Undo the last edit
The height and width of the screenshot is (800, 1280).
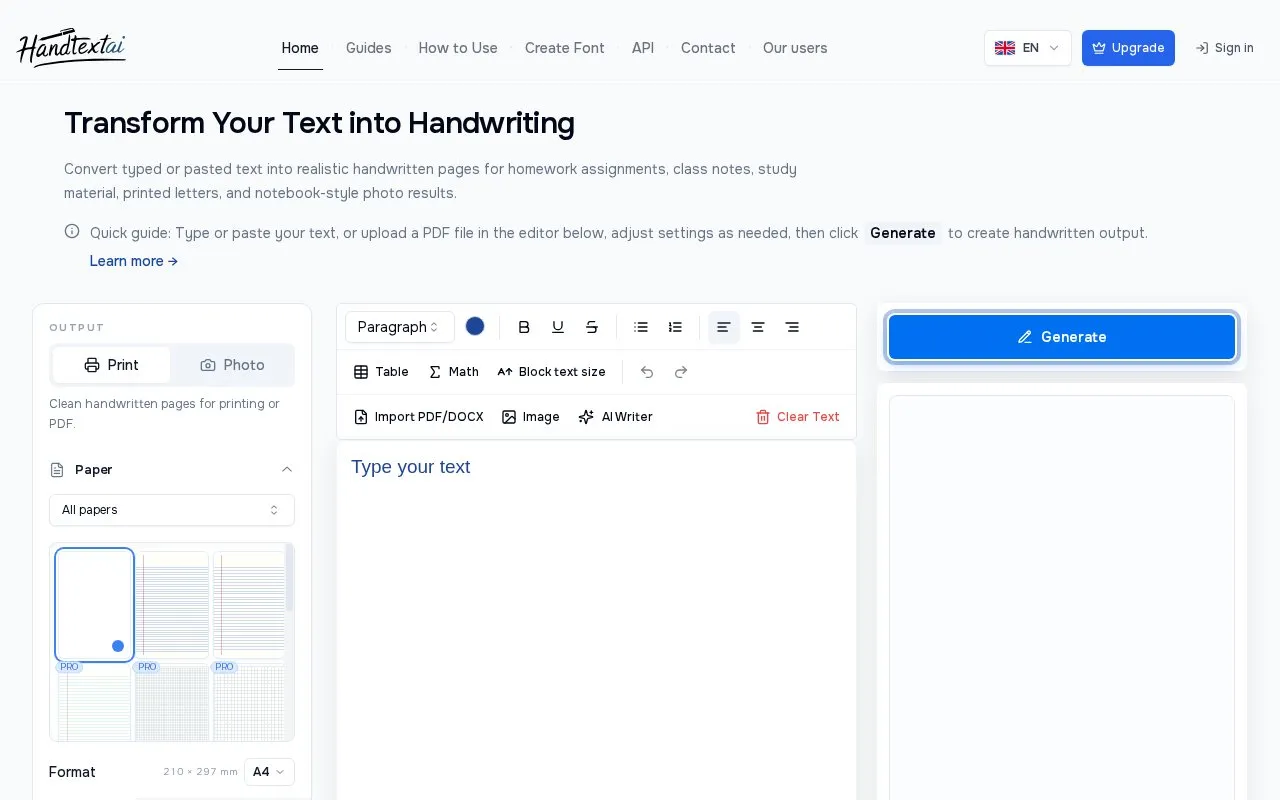click(647, 372)
